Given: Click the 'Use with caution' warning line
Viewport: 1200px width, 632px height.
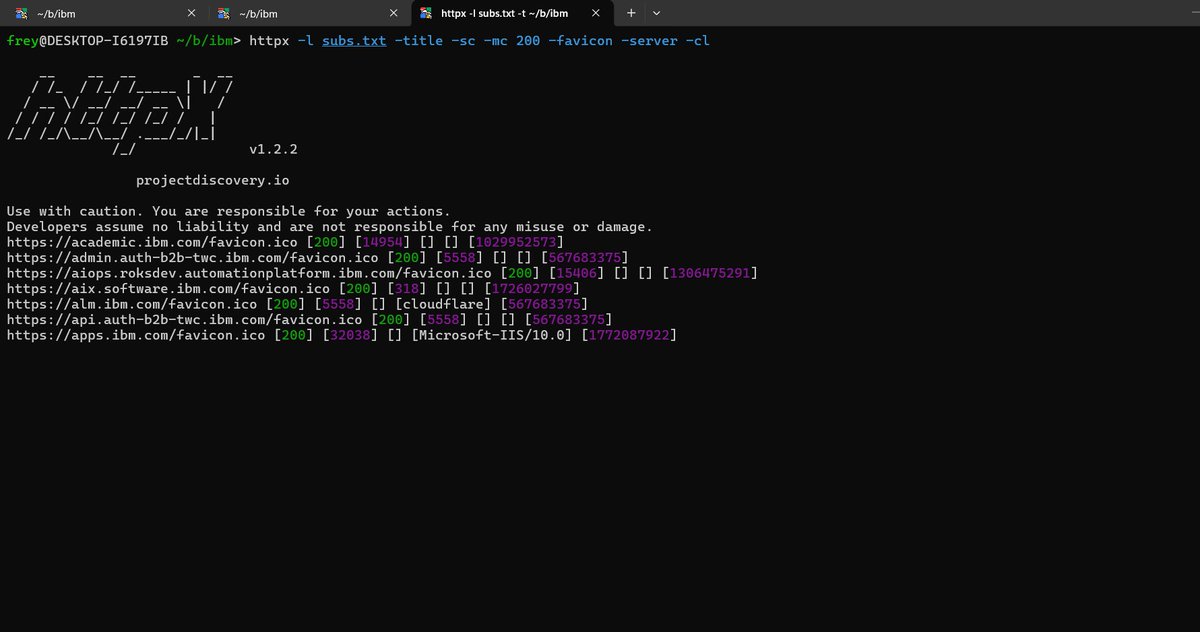Looking at the screenshot, I should [x=228, y=212].
